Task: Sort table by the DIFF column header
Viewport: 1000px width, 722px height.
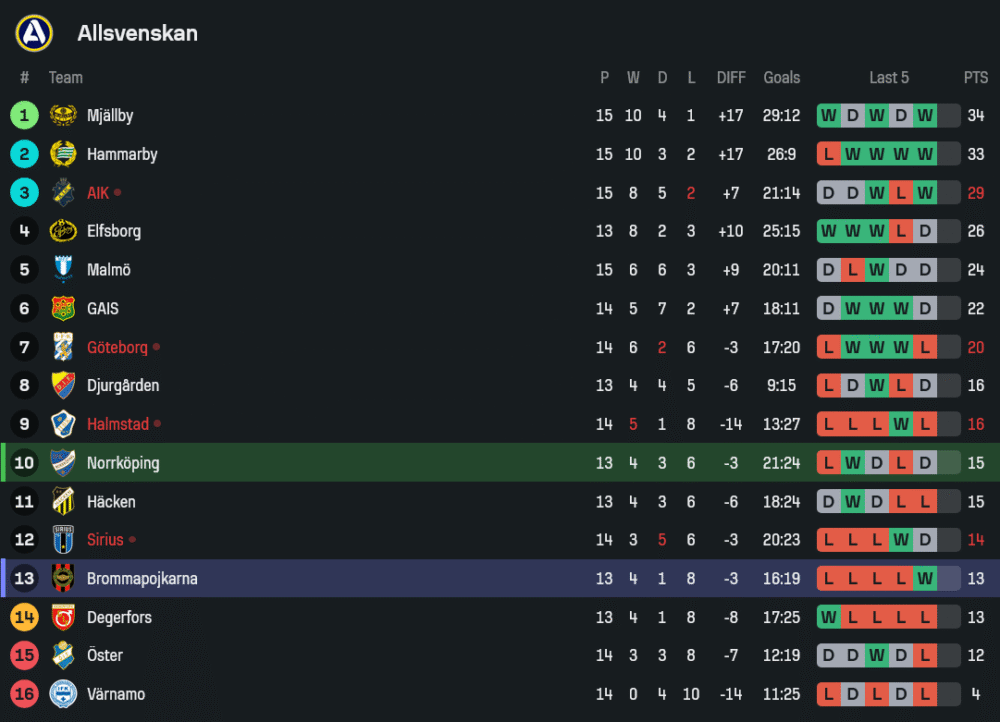Action: pos(731,78)
